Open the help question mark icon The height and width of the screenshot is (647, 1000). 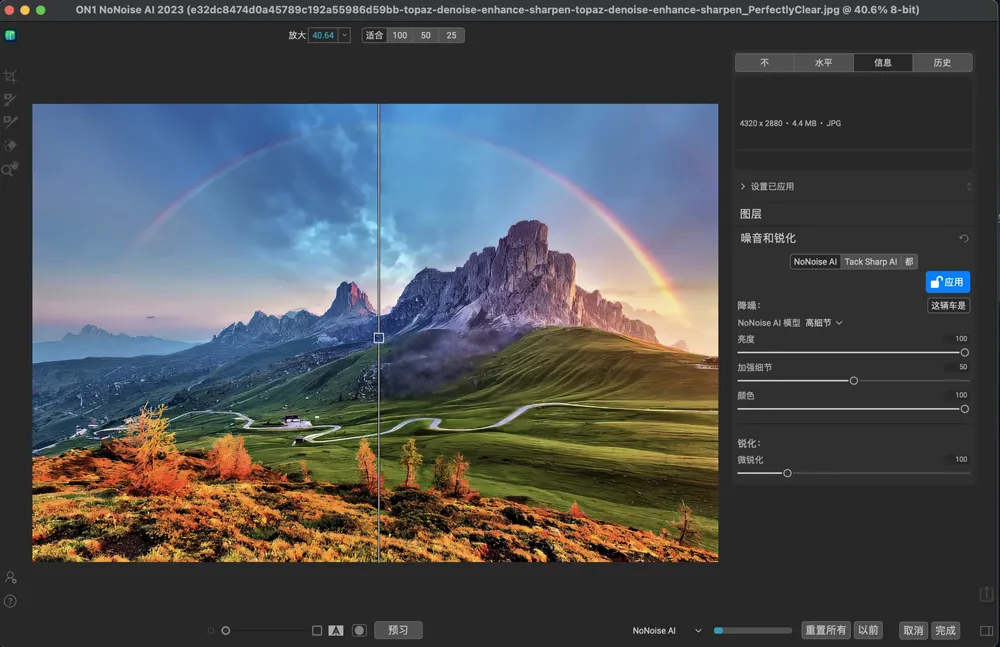click(x=10, y=601)
